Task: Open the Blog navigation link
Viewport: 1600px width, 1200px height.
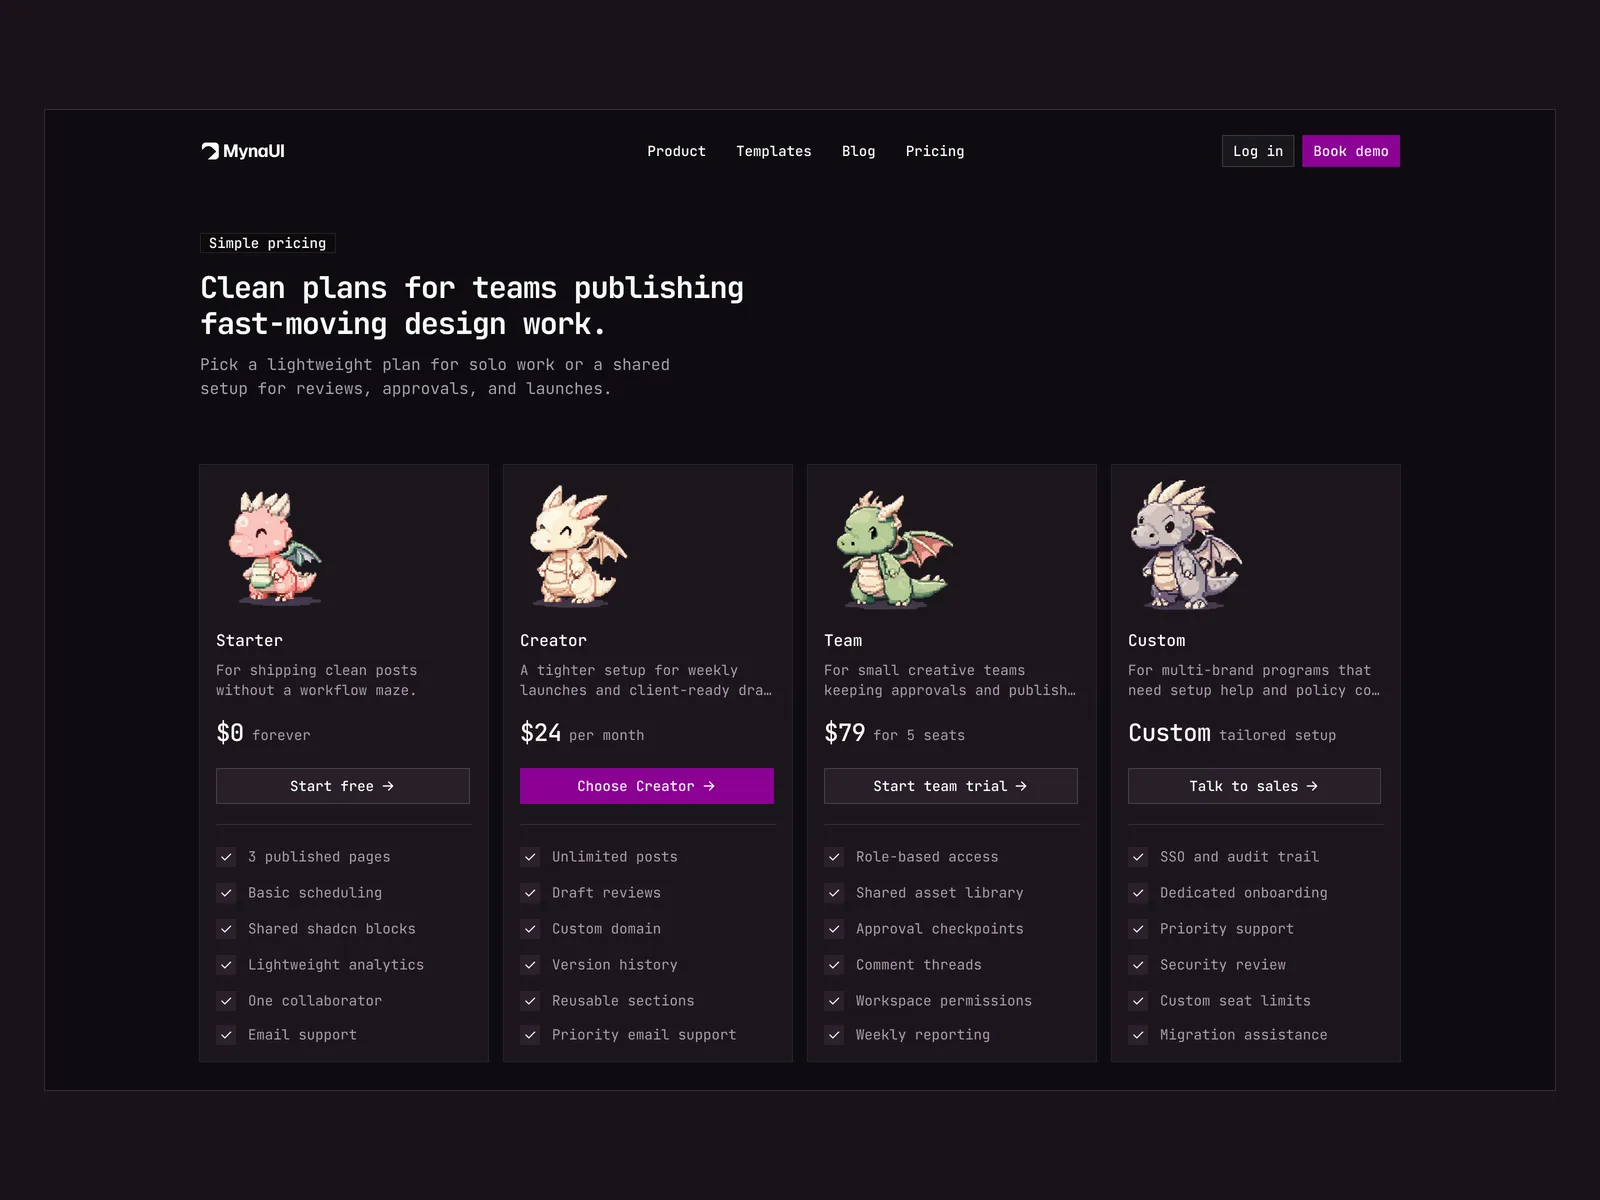Action: pos(858,151)
